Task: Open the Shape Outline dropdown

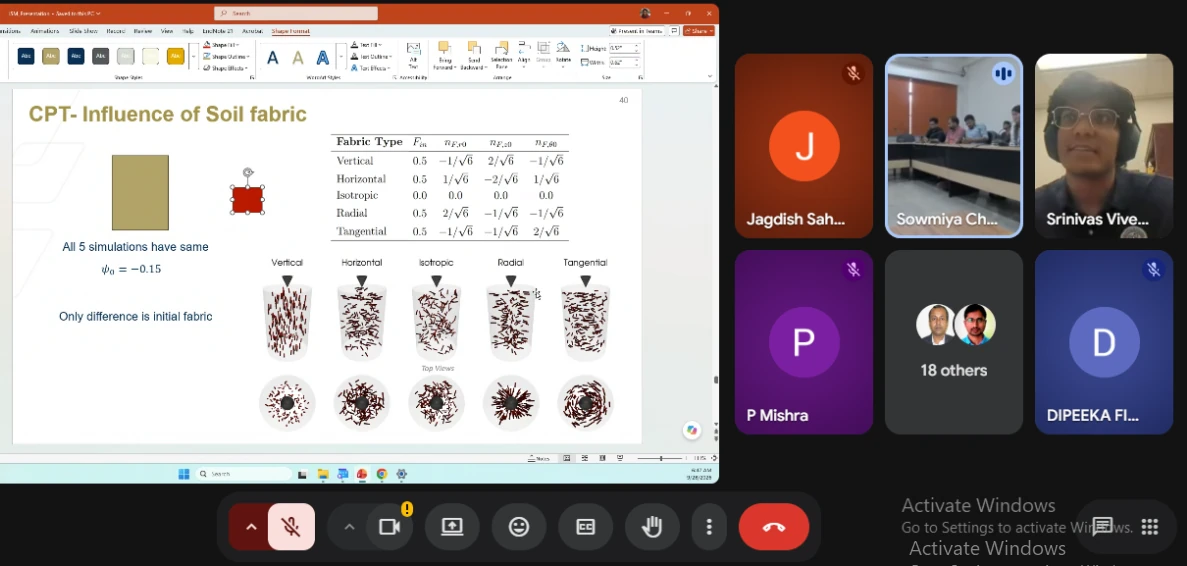Action: tap(227, 57)
